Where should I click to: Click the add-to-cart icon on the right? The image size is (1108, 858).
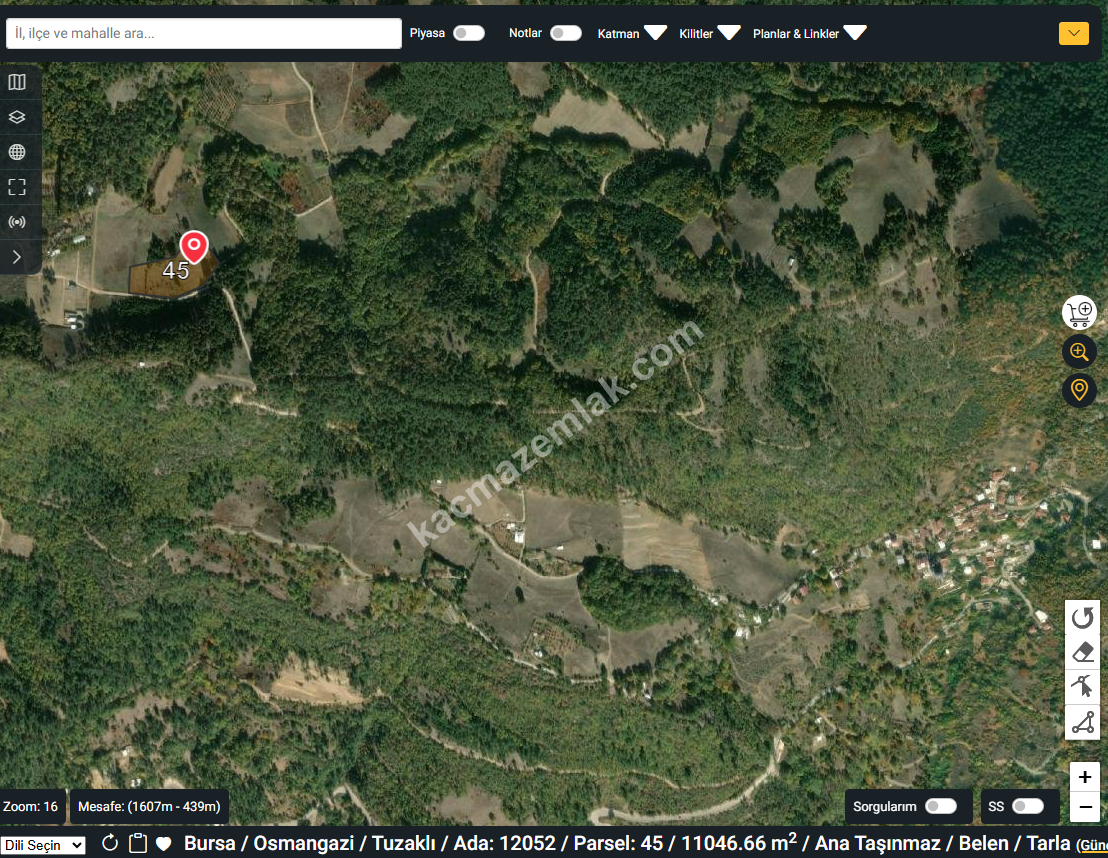1079,313
